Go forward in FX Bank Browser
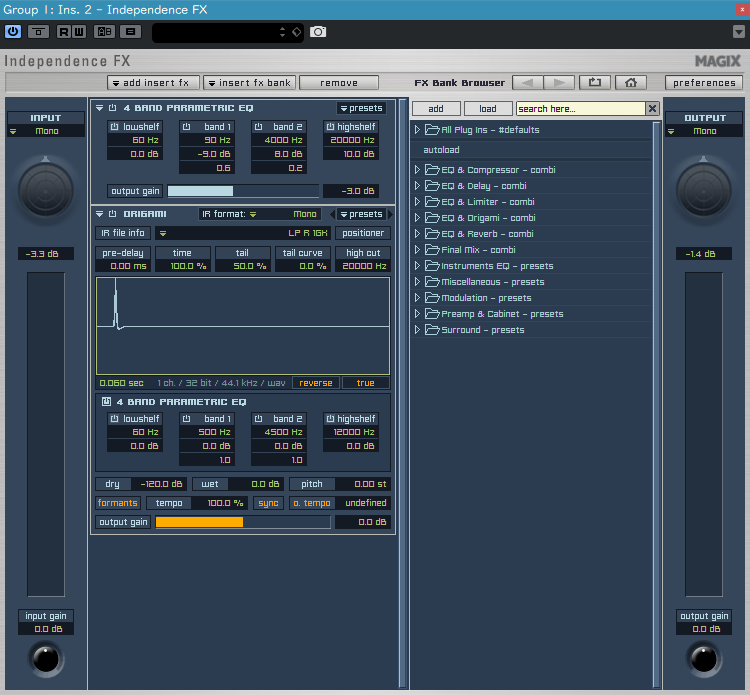This screenshot has height=695, width=750. pos(559,83)
